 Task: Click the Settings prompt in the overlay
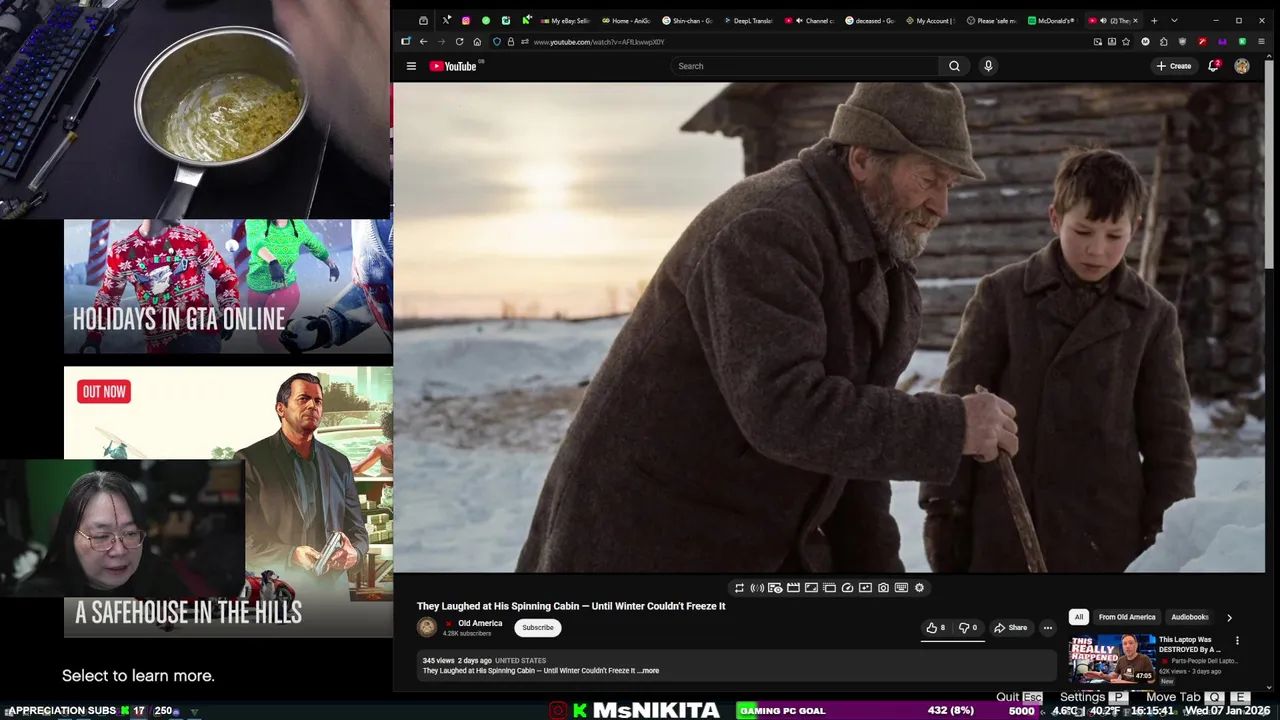[1094, 697]
